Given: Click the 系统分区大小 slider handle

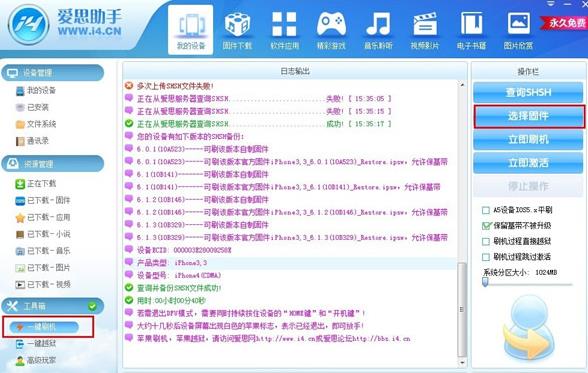Looking at the screenshot, I should (x=485, y=282).
